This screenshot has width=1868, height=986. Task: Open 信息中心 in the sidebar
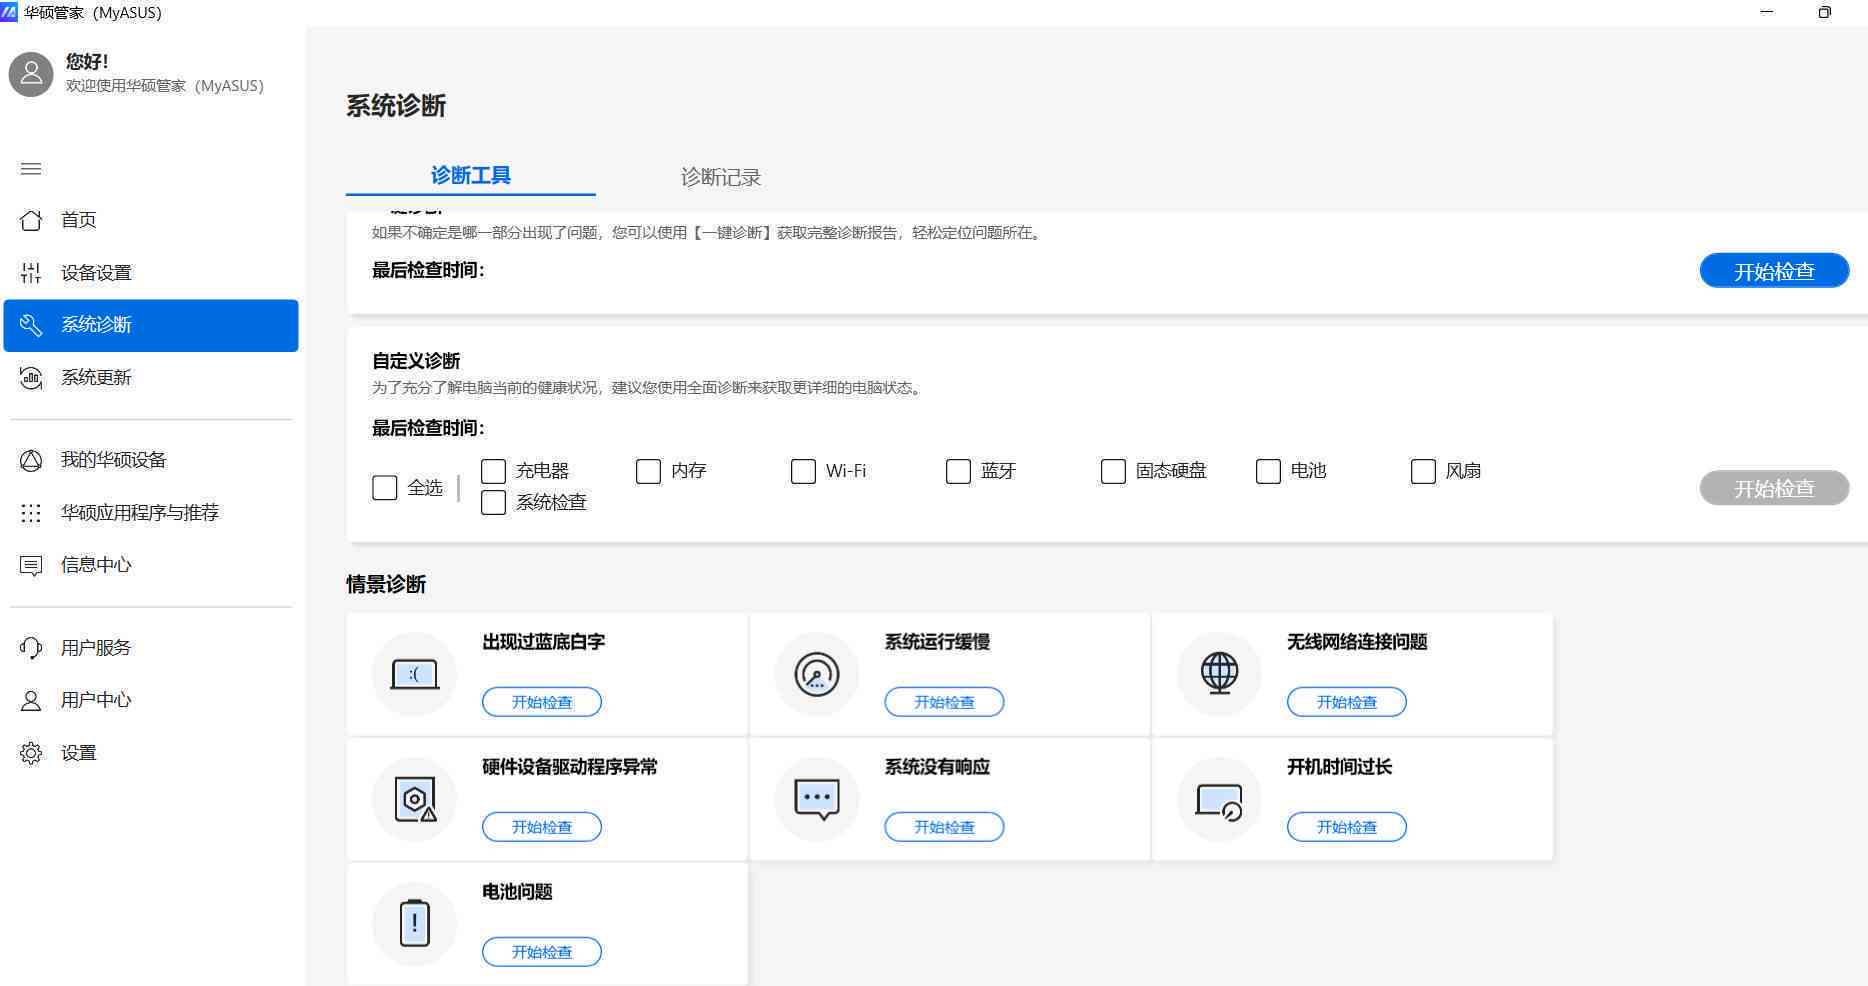point(151,565)
